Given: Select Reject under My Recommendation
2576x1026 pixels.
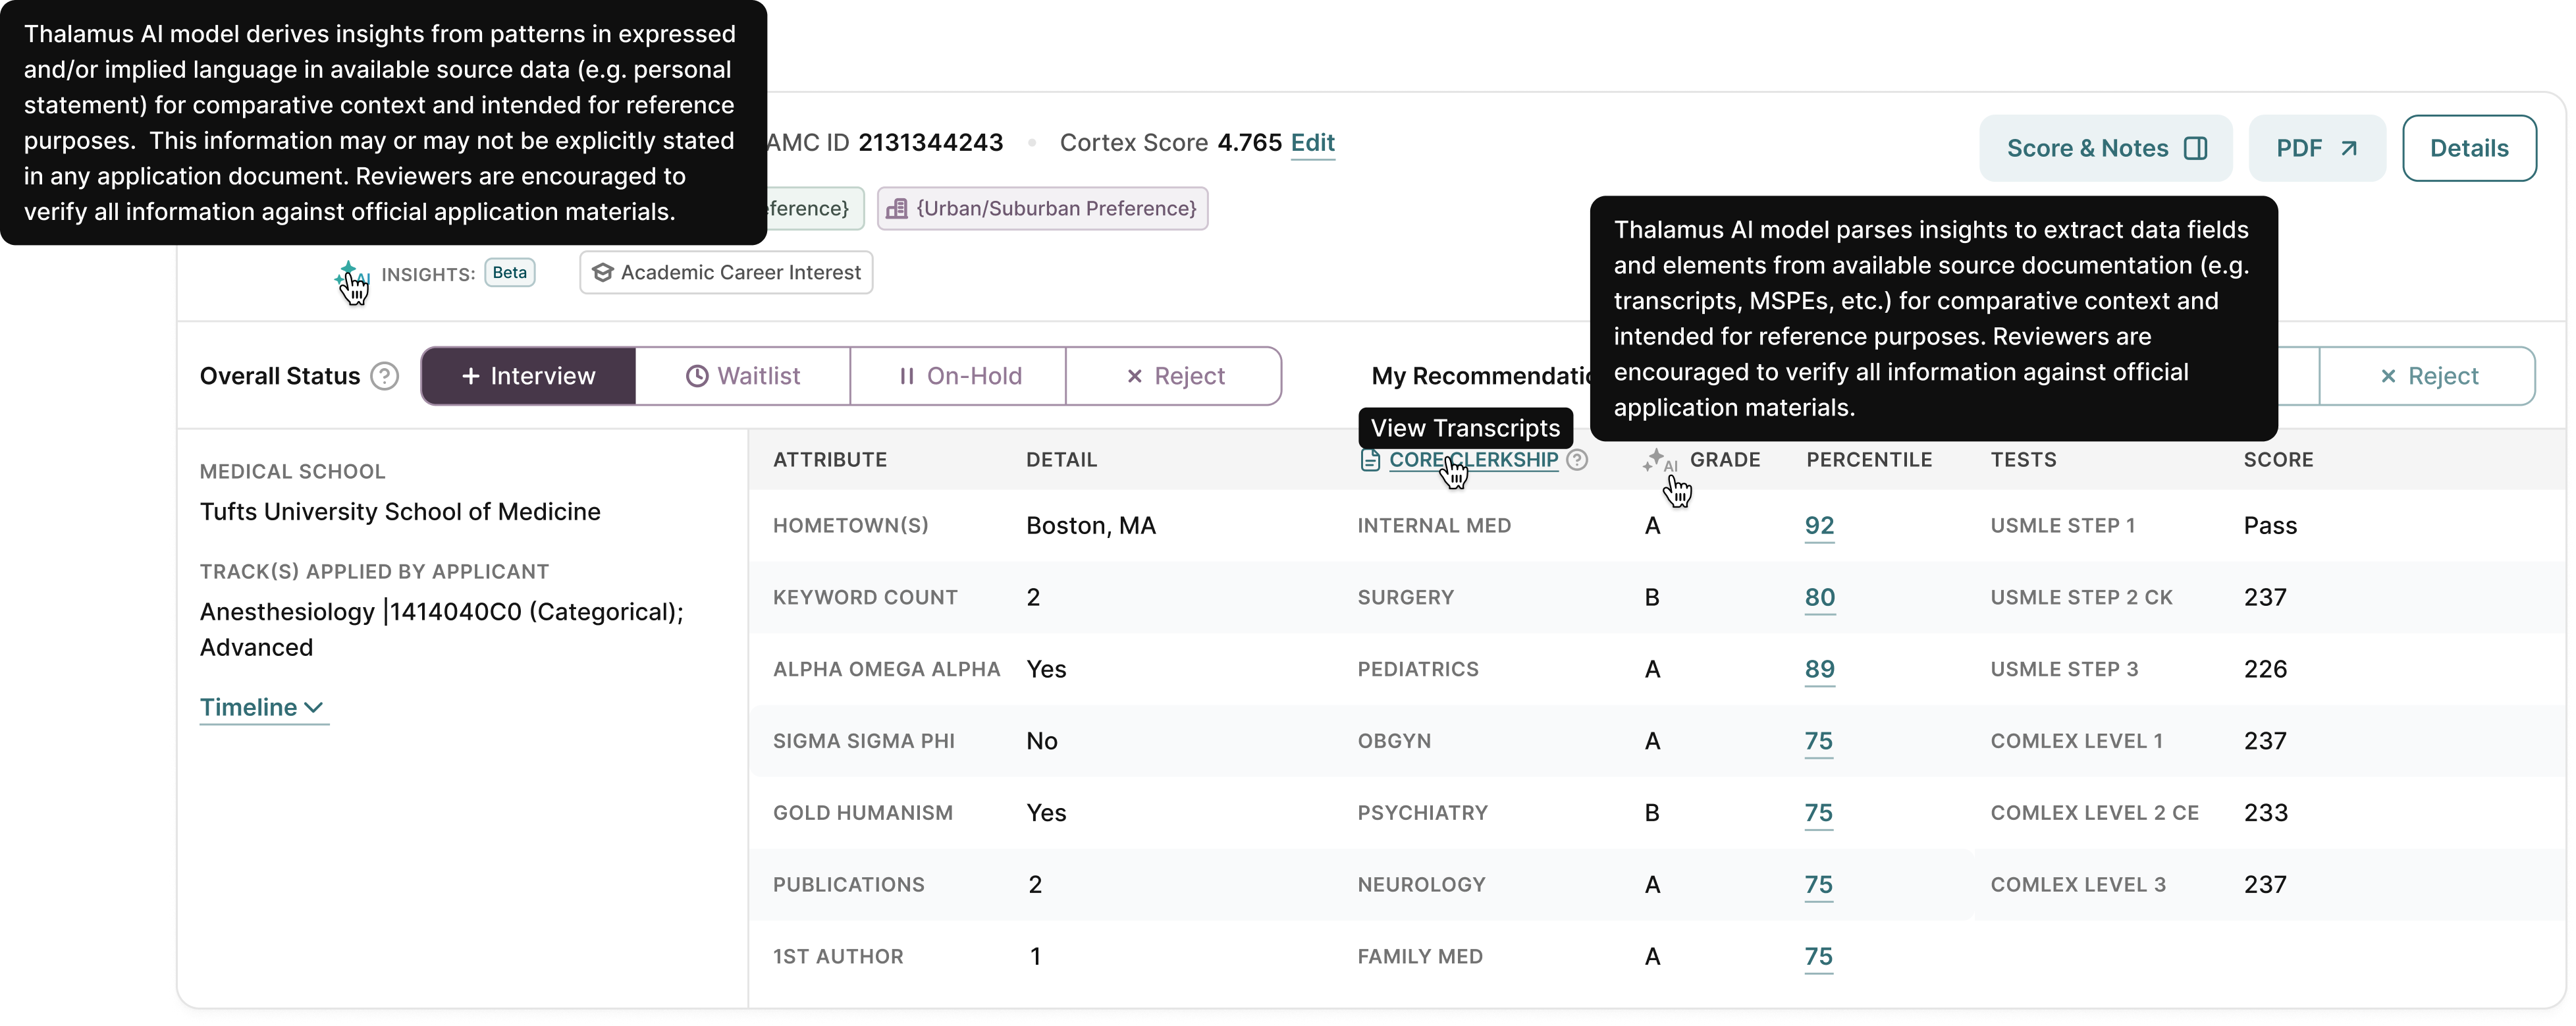Looking at the screenshot, I should click(x=2427, y=376).
